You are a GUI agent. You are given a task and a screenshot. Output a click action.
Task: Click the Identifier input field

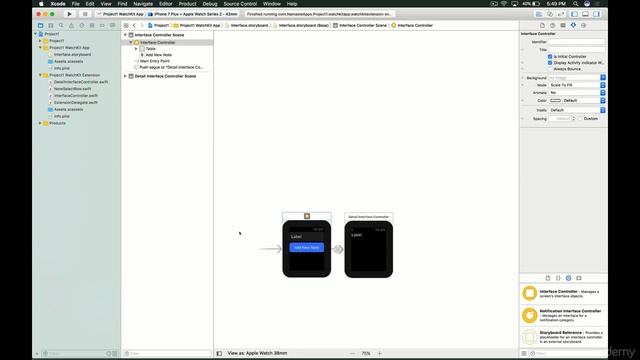pyautogui.click(x=577, y=42)
